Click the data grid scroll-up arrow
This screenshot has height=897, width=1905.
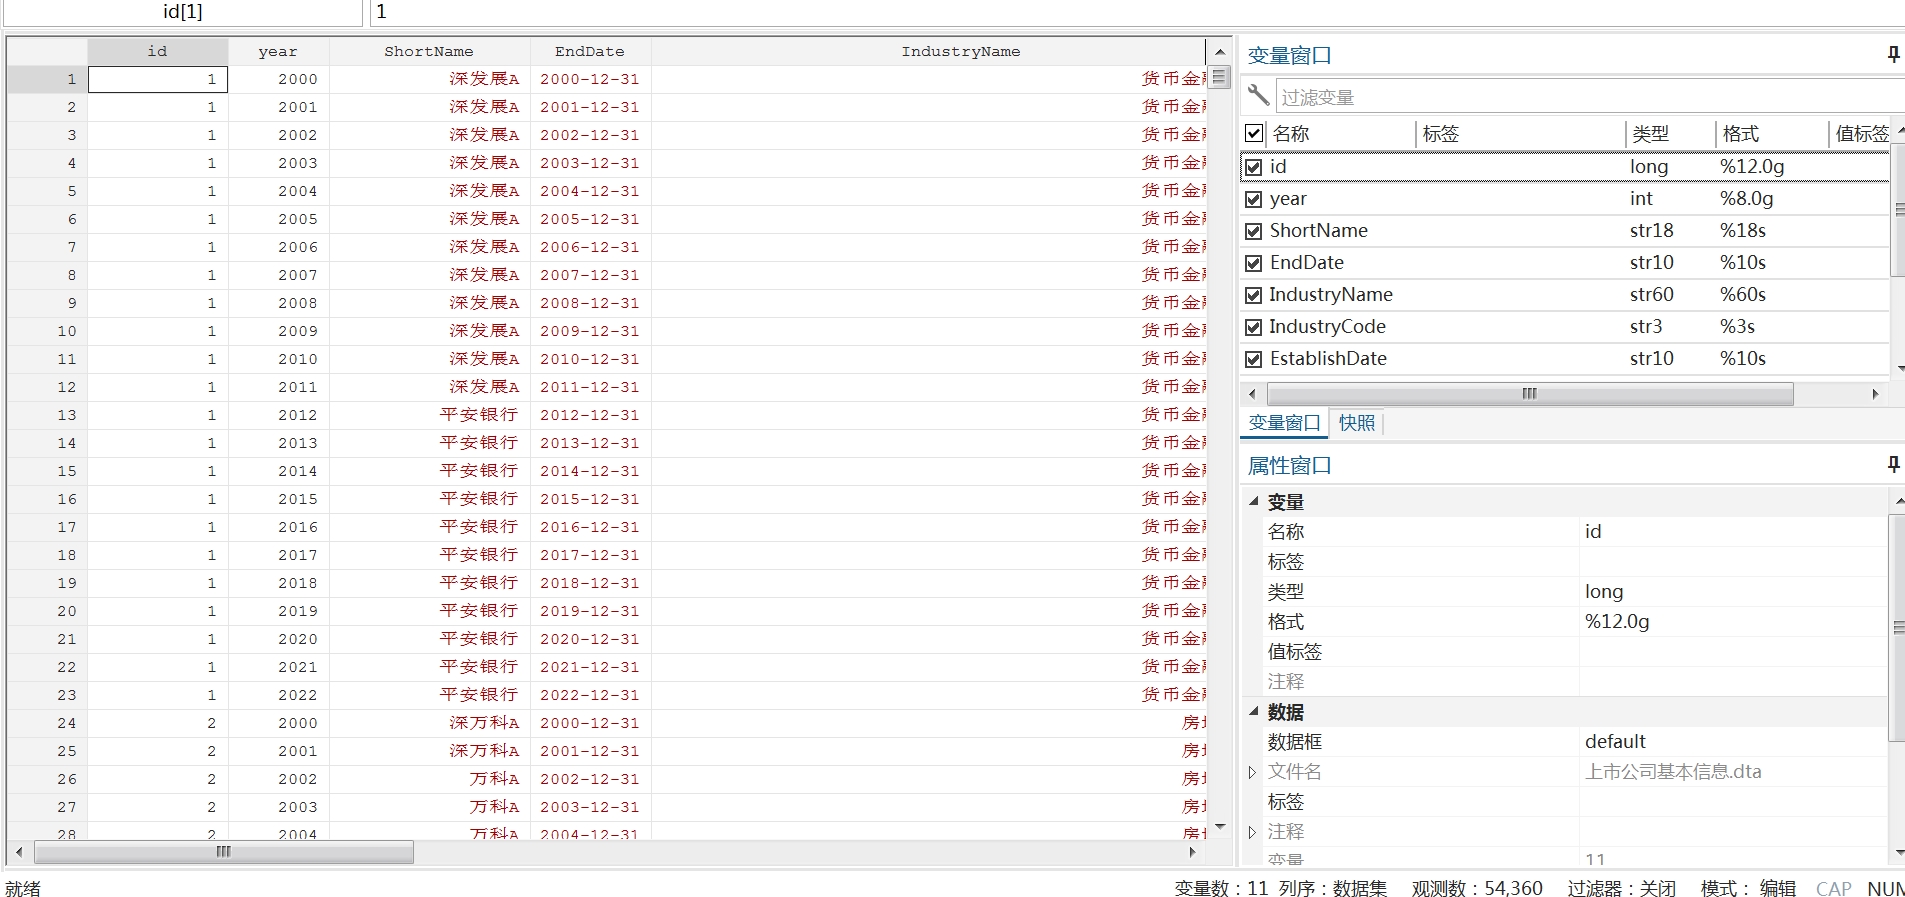coord(1219,51)
